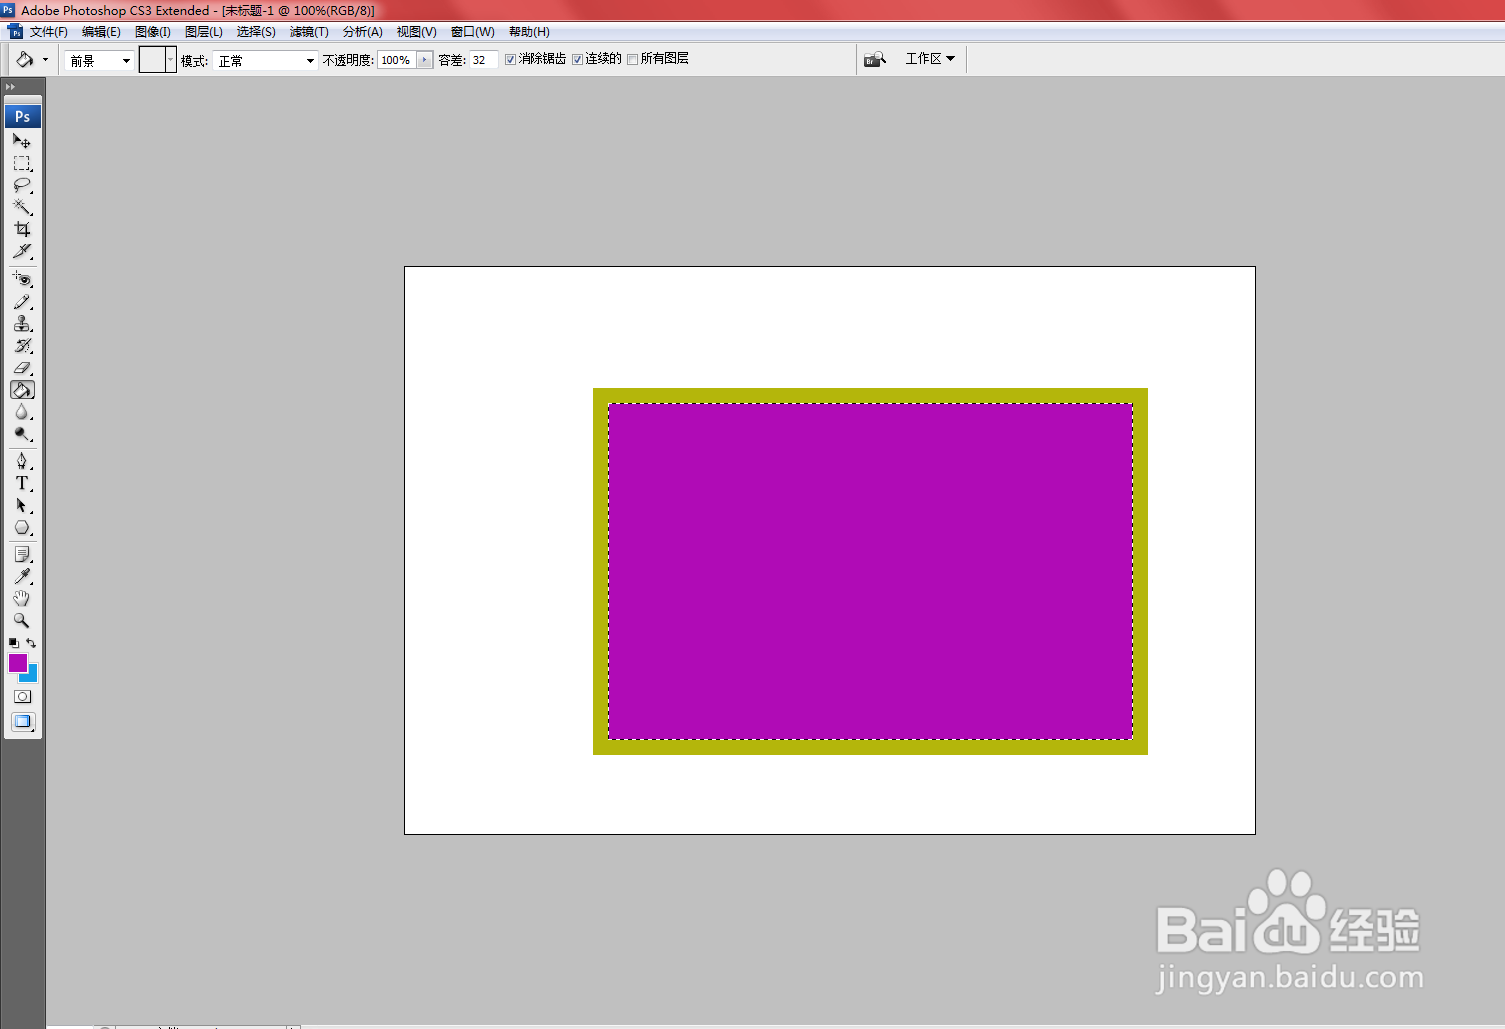1505x1029 pixels.
Task: Open the Edit menu (编辑)
Action: click(x=101, y=32)
